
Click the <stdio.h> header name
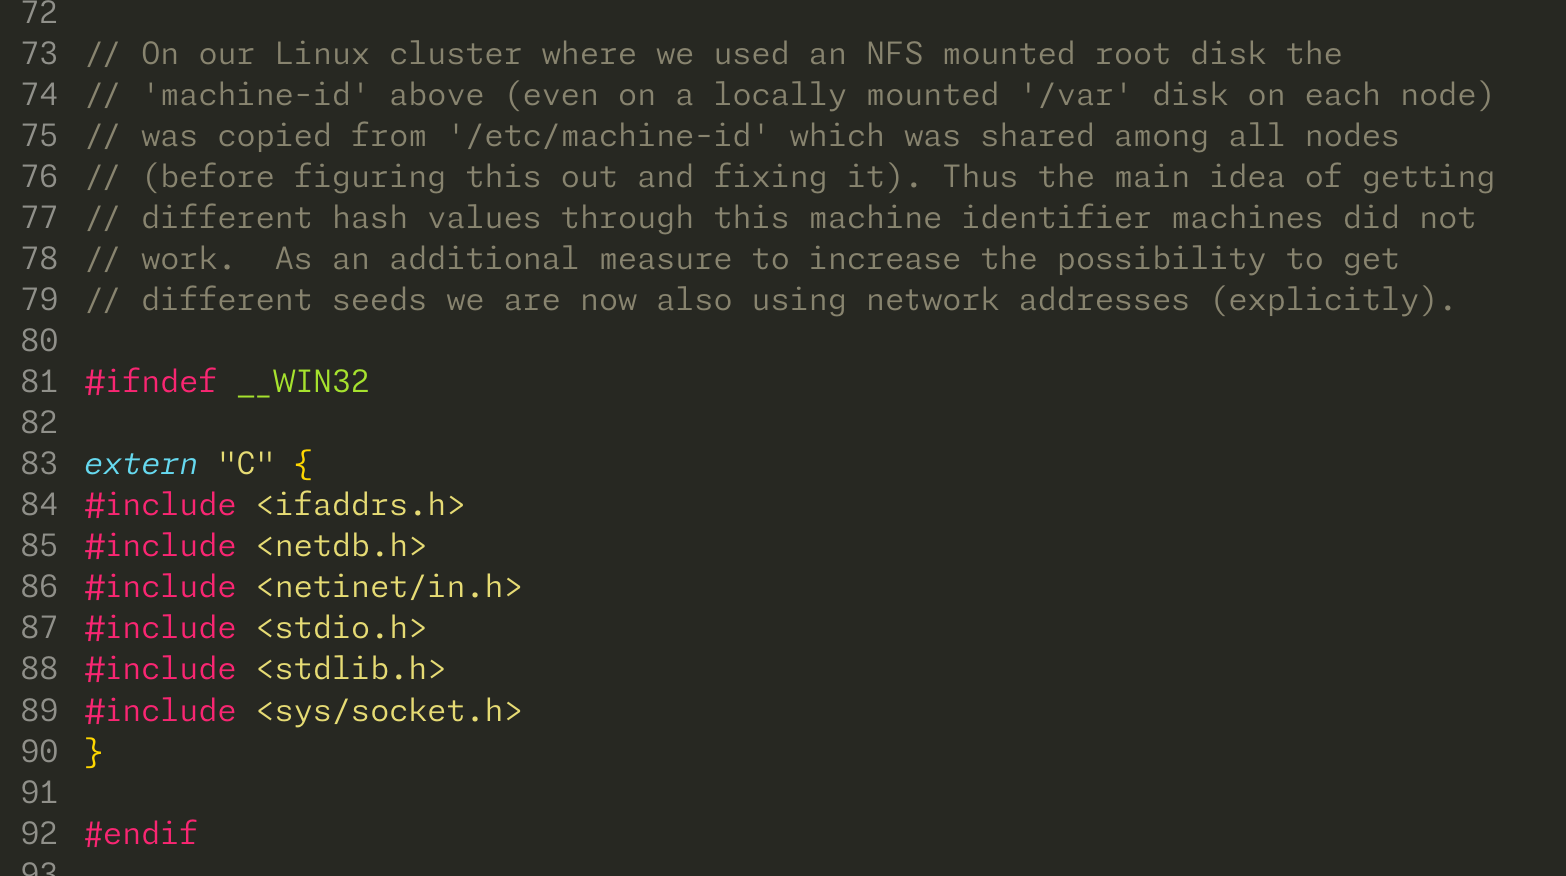(x=341, y=628)
